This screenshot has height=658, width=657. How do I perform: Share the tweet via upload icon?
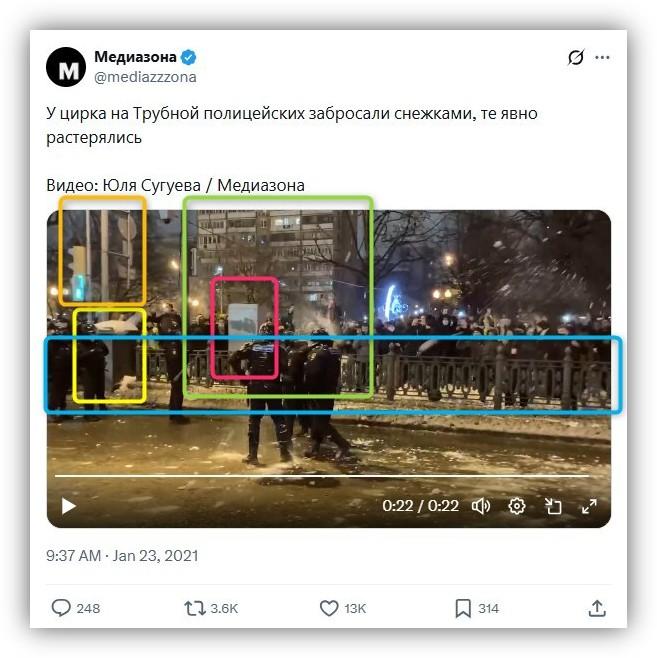[x=597, y=608]
